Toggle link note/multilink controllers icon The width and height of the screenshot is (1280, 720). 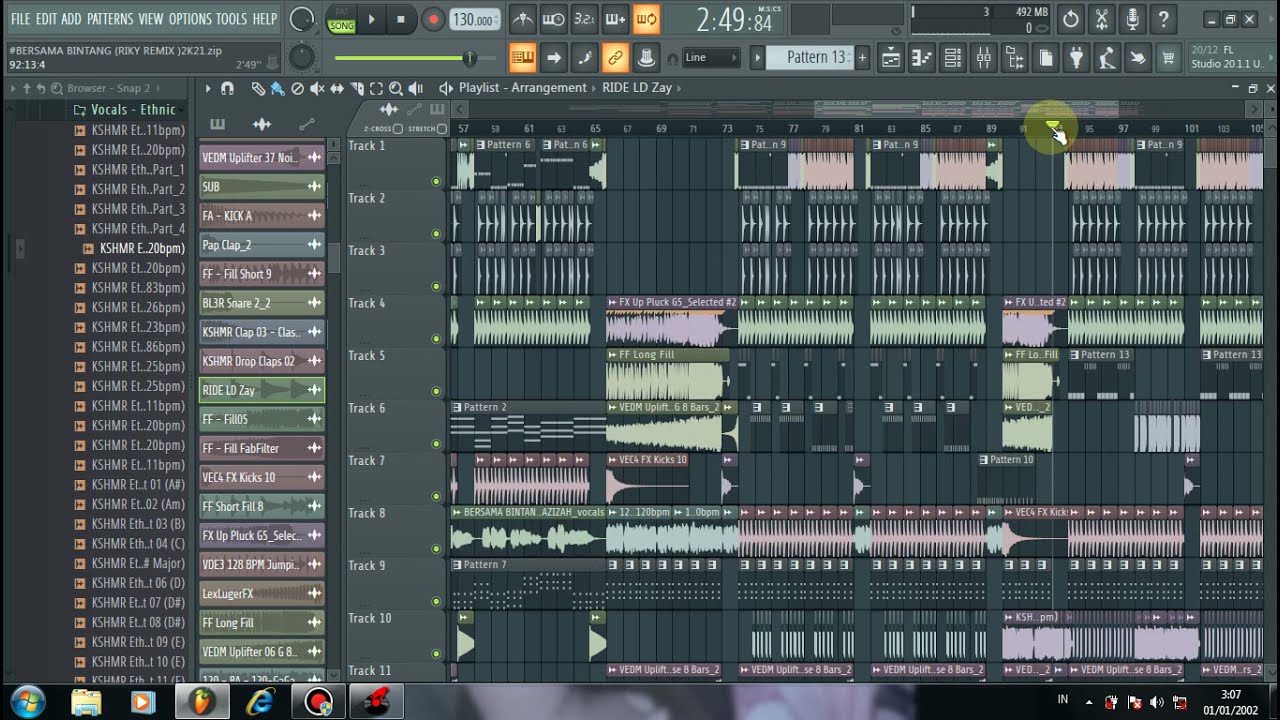tap(615, 58)
